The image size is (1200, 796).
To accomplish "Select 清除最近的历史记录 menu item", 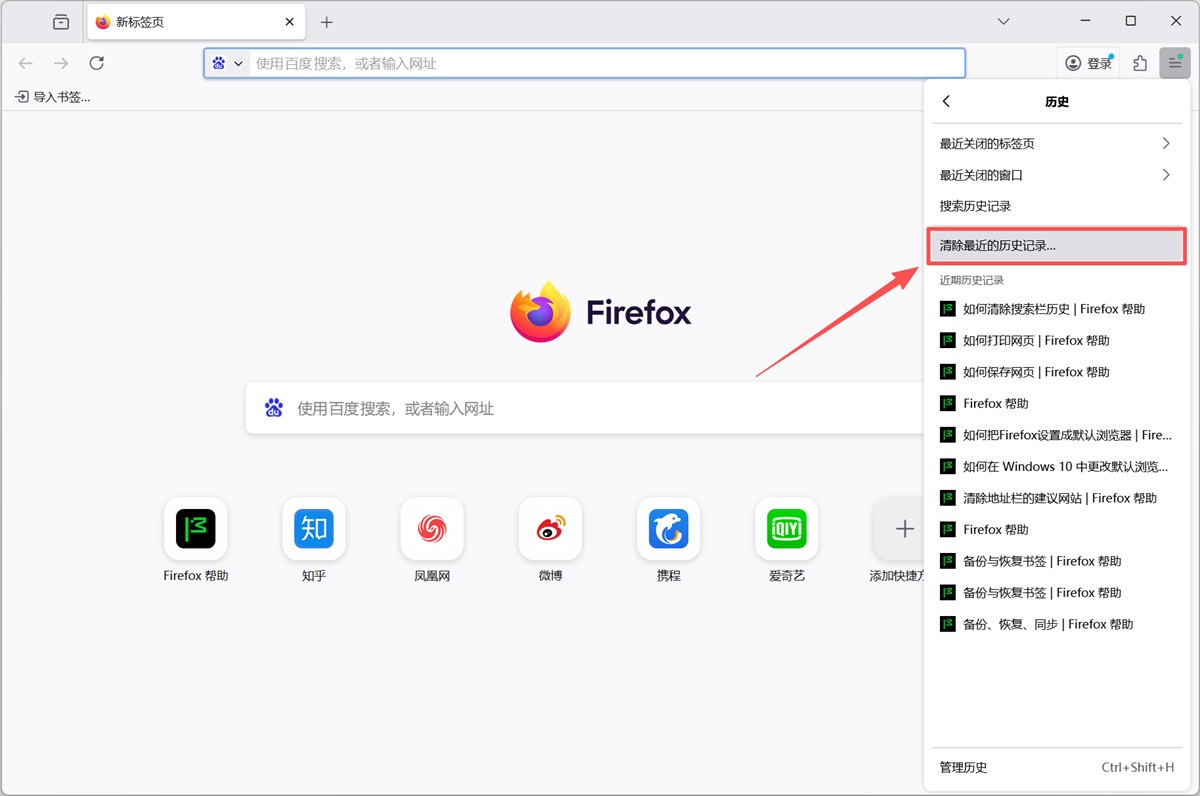I will (x=1055, y=245).
